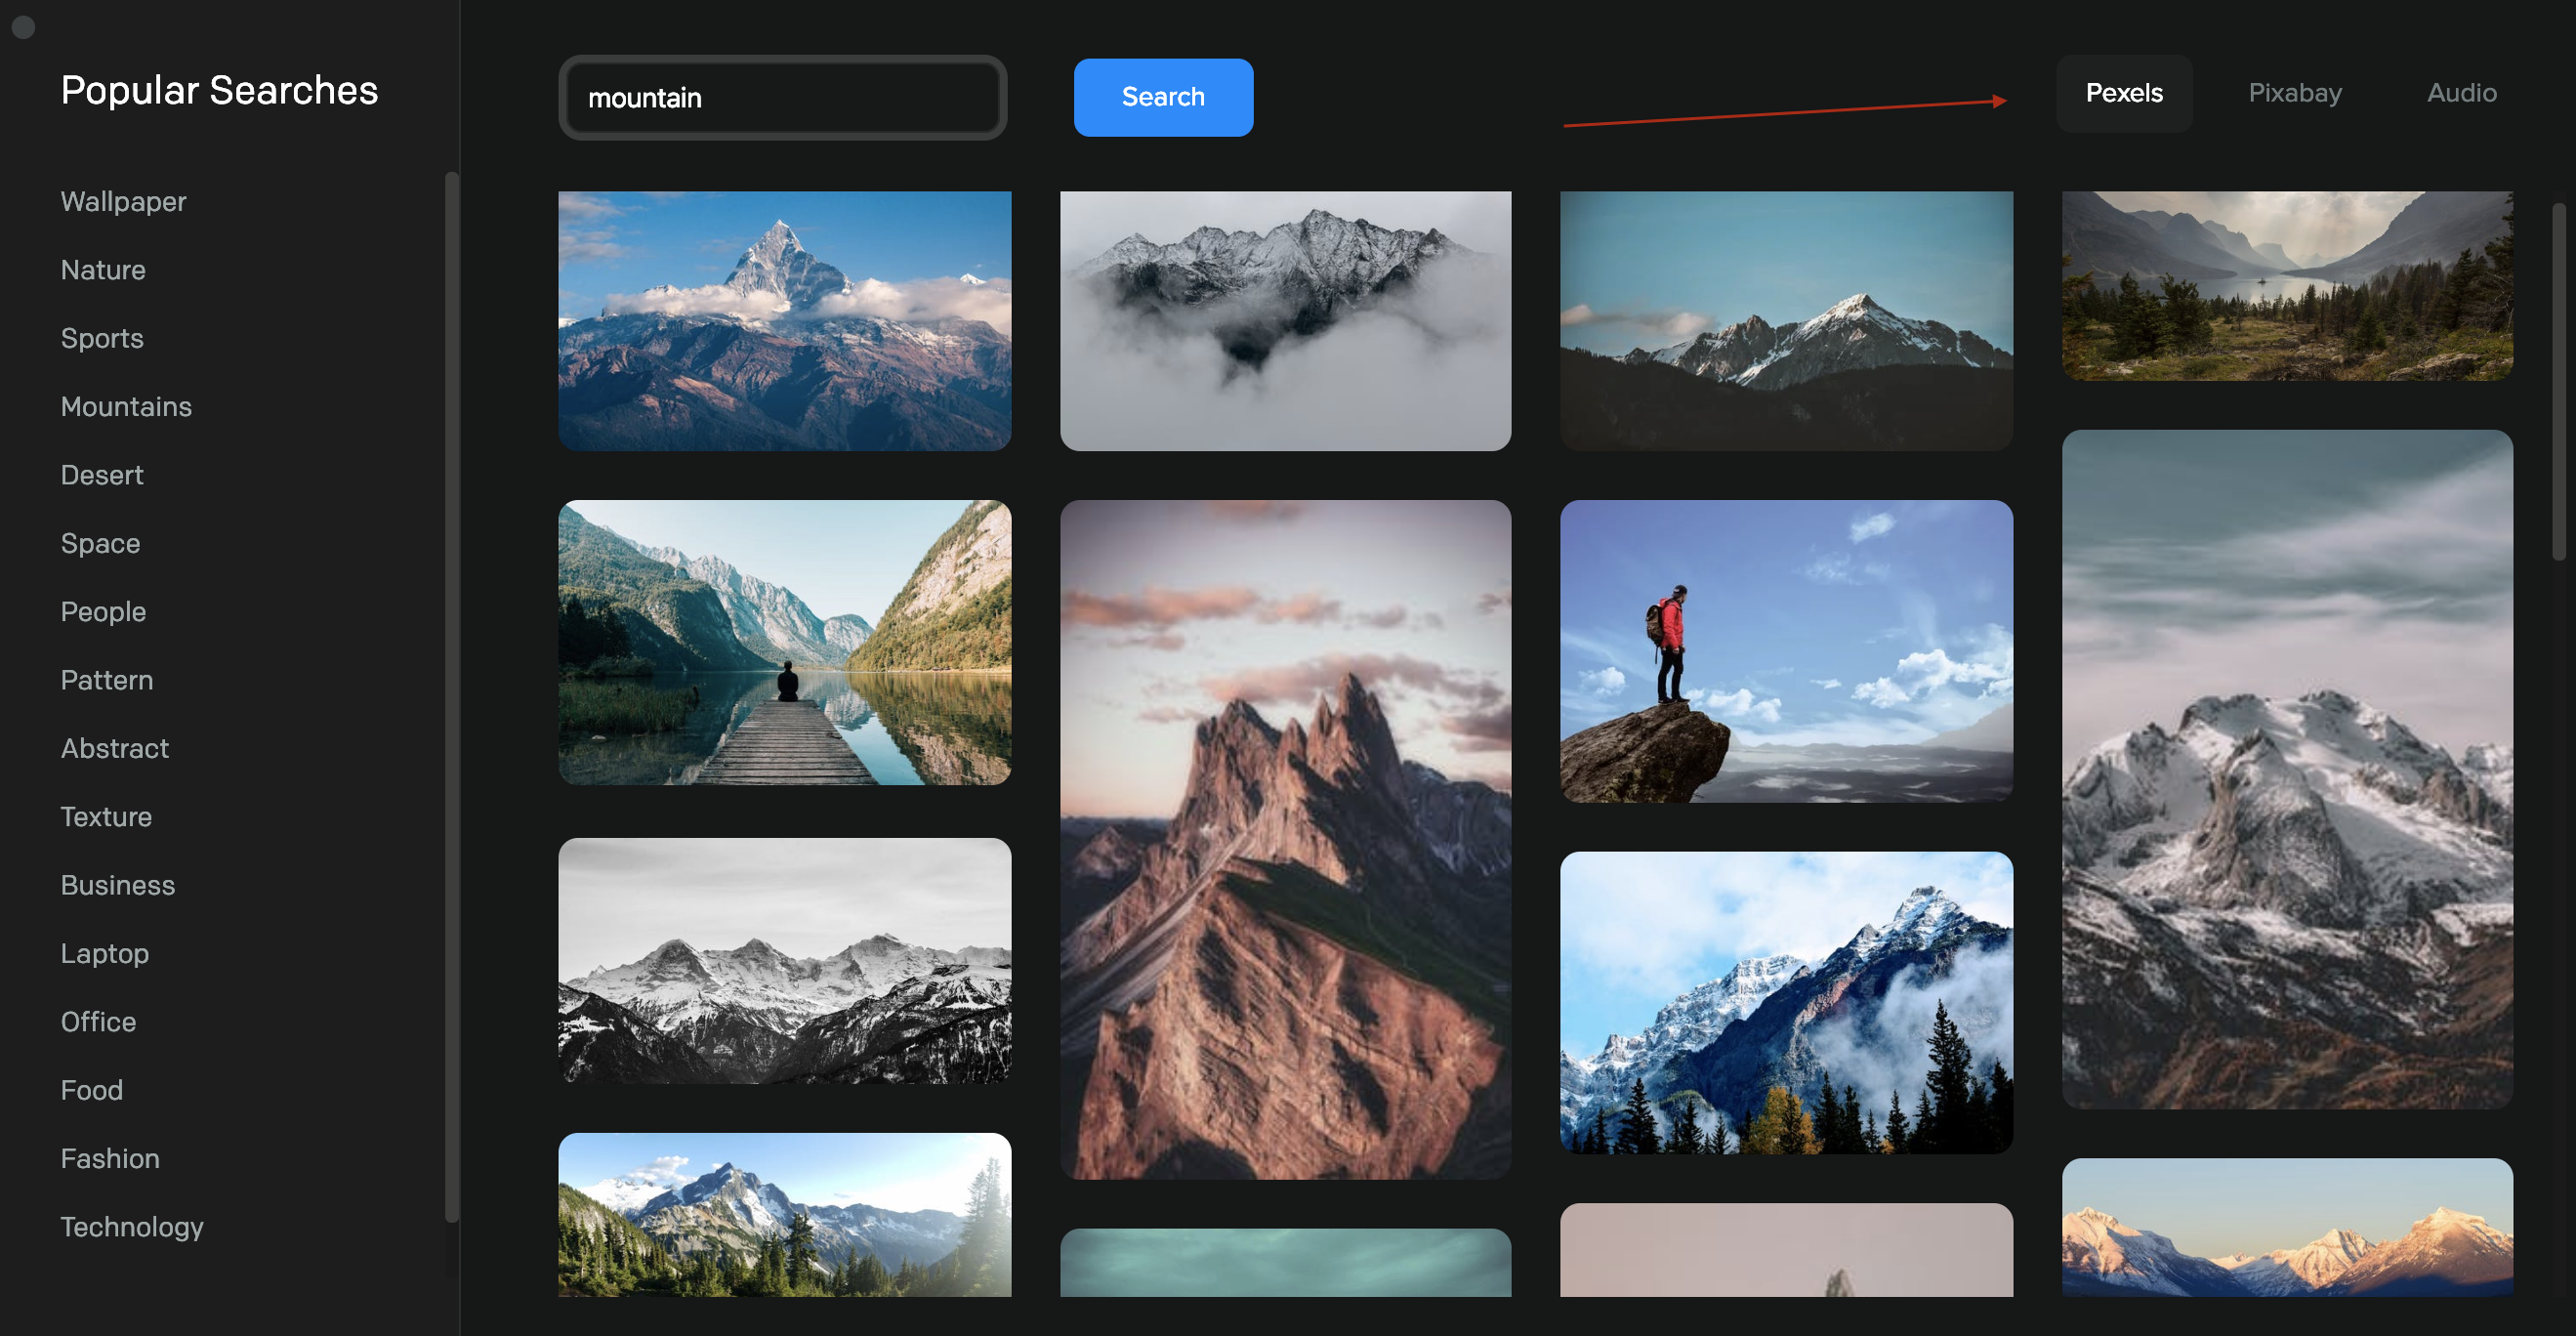Viewport: 2576px width, 1336px height.
Task: Choose the Office sidebar entry
Action: tap(98, 1021)
